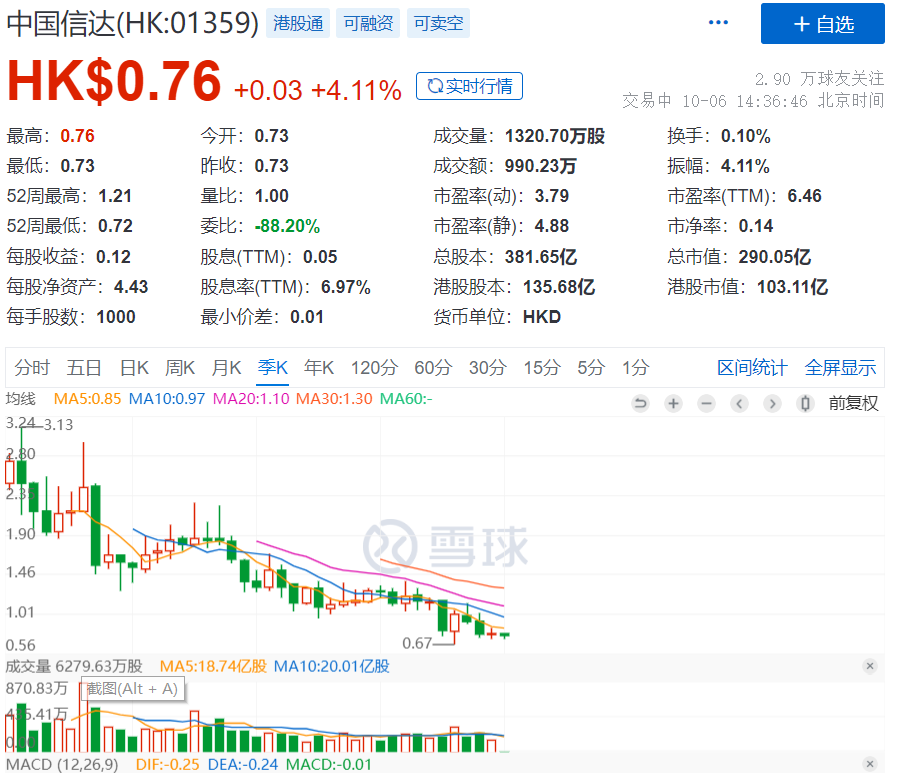Switch to the 五日 chart tab
The width and height of the screenshot is (912, 773).
coord(84,368)
